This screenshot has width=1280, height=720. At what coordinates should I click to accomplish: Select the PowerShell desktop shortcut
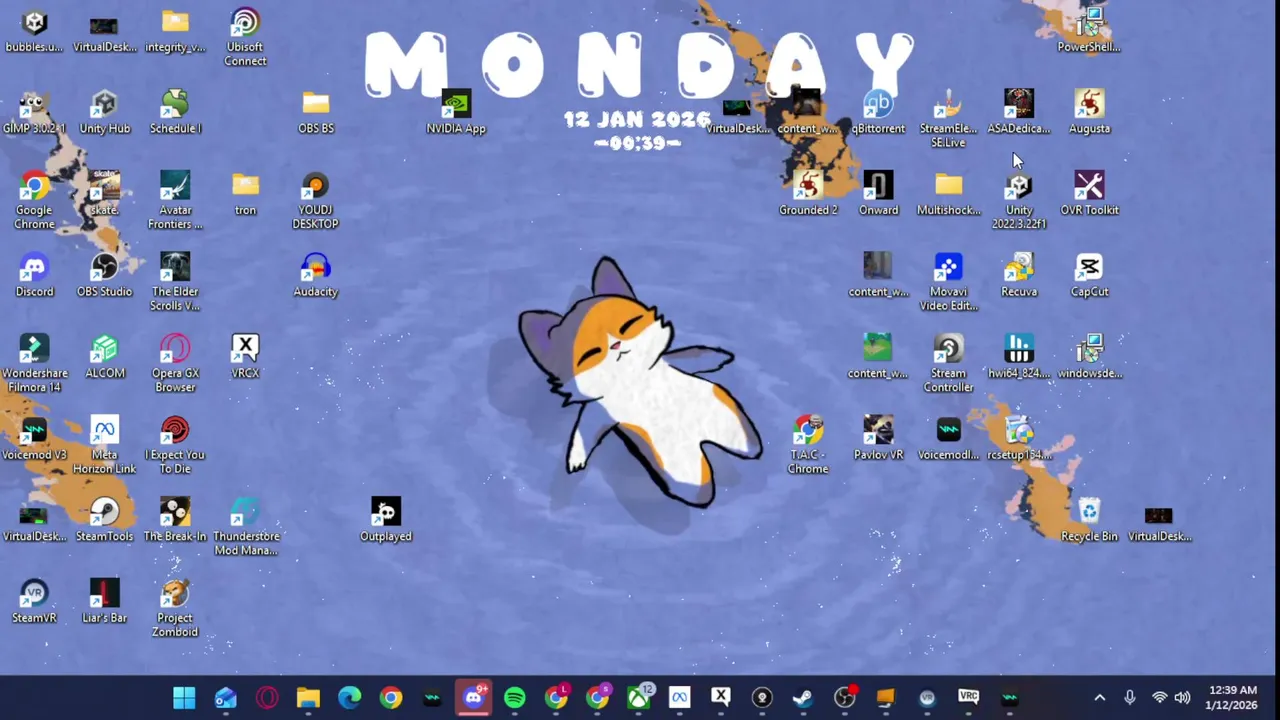tap(1089, 31)
